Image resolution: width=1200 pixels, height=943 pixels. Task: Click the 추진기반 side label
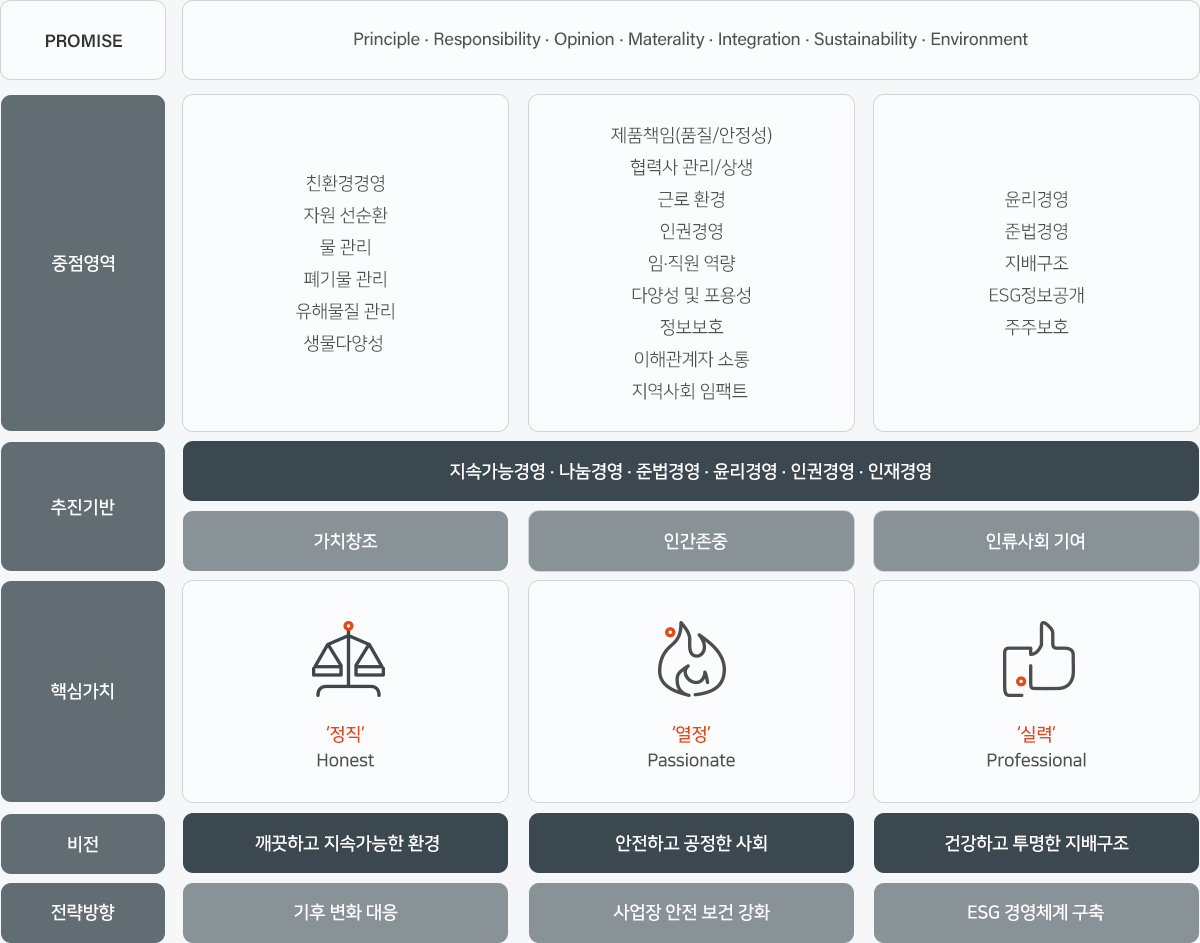coord(83,506)
